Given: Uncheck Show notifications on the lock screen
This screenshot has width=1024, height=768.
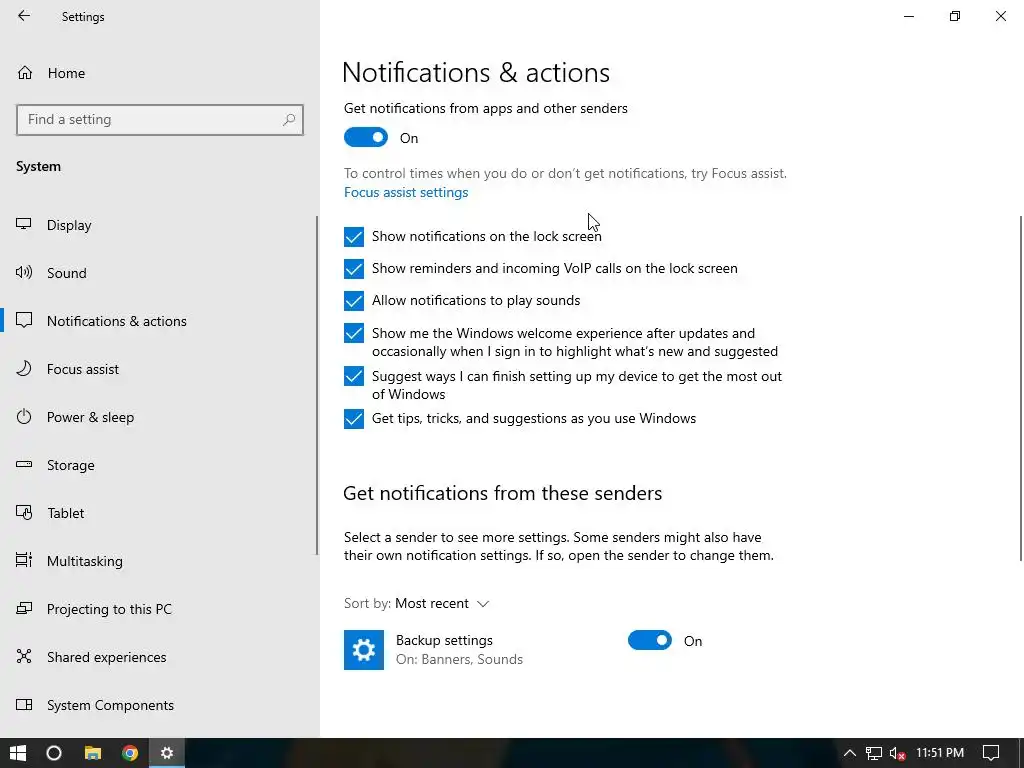Looking at the screenshot, I should click(x=354, y=236).
